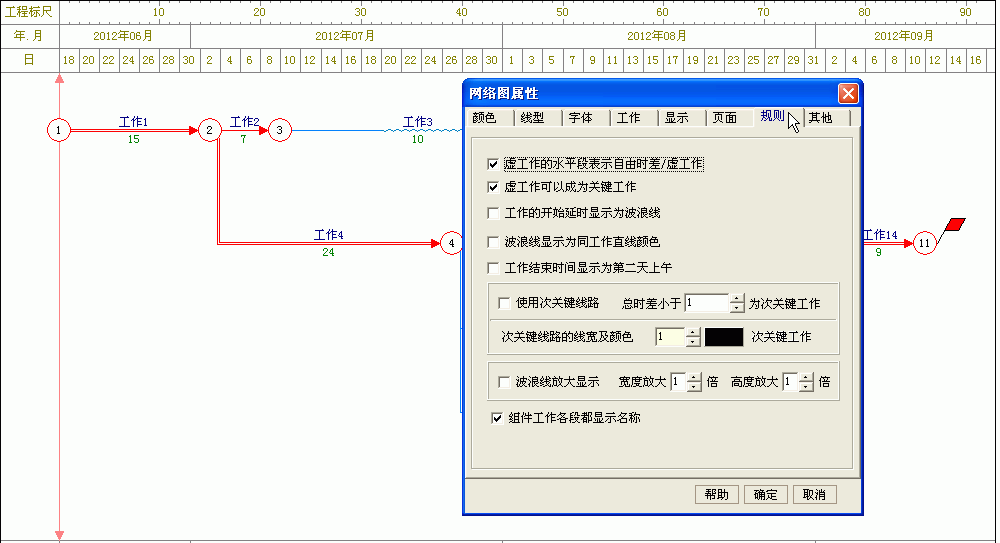Screen dimensions: 1000x543
Task: Select the 工作14 activity label
Action: pos(880,235)
